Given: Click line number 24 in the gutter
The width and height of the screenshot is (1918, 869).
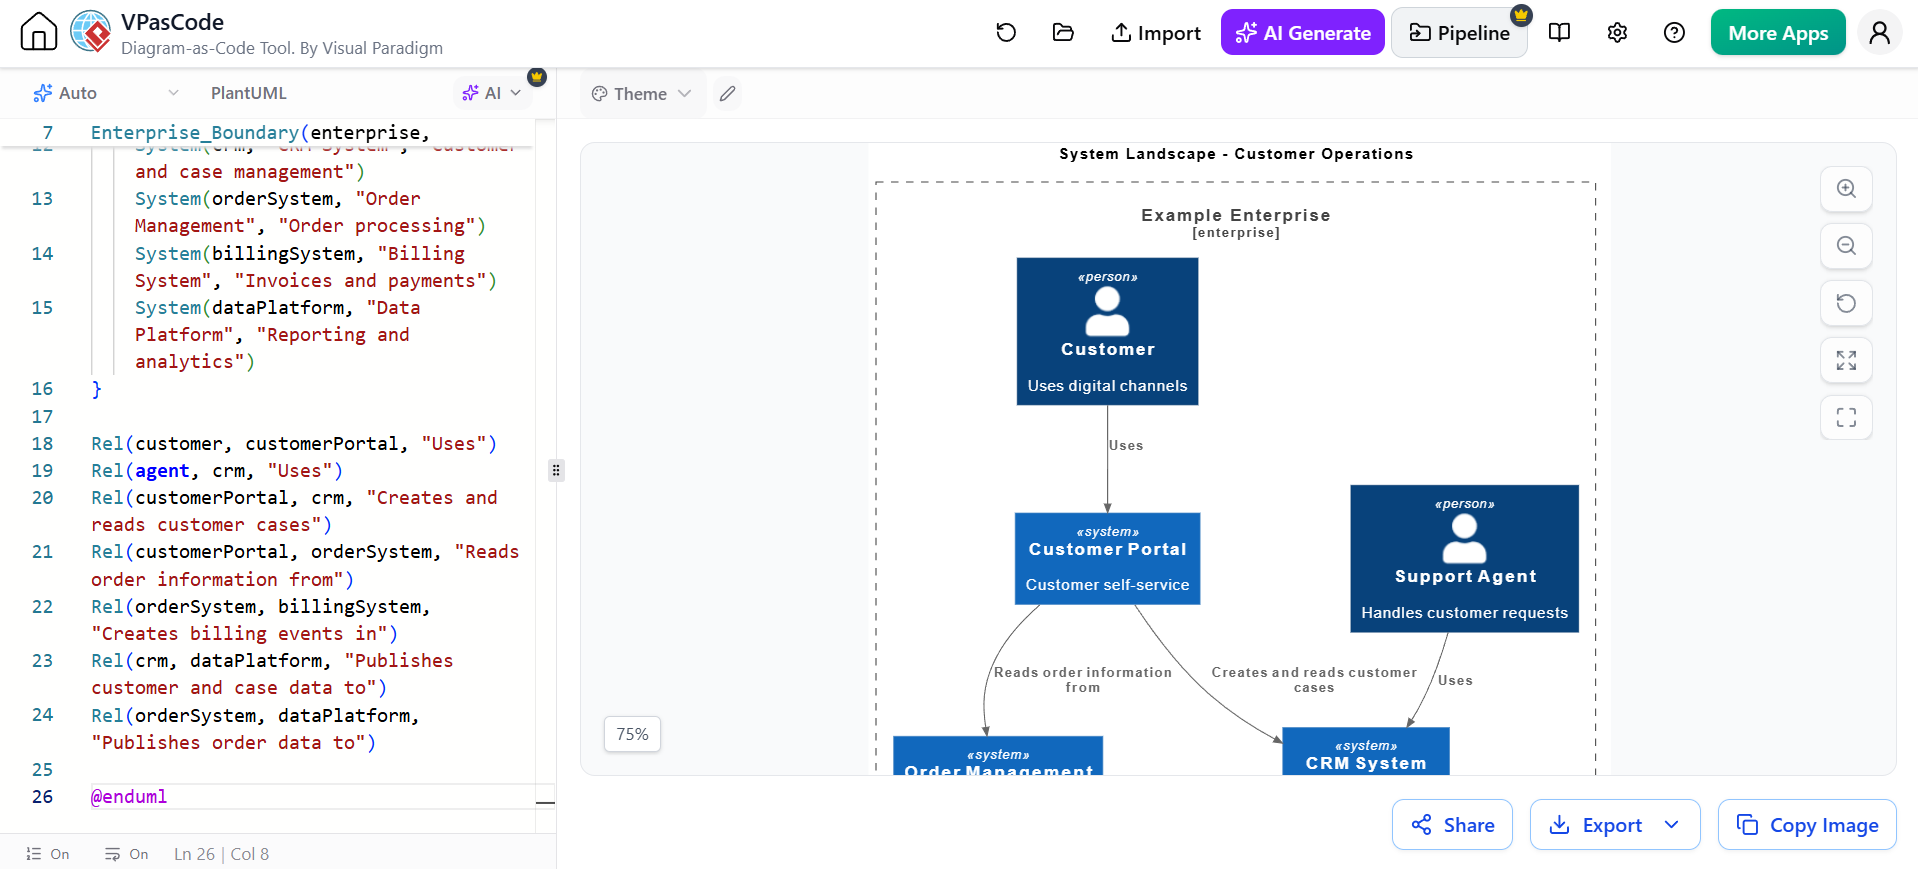Looking at the screenshot, I should (x=42, y=715).
